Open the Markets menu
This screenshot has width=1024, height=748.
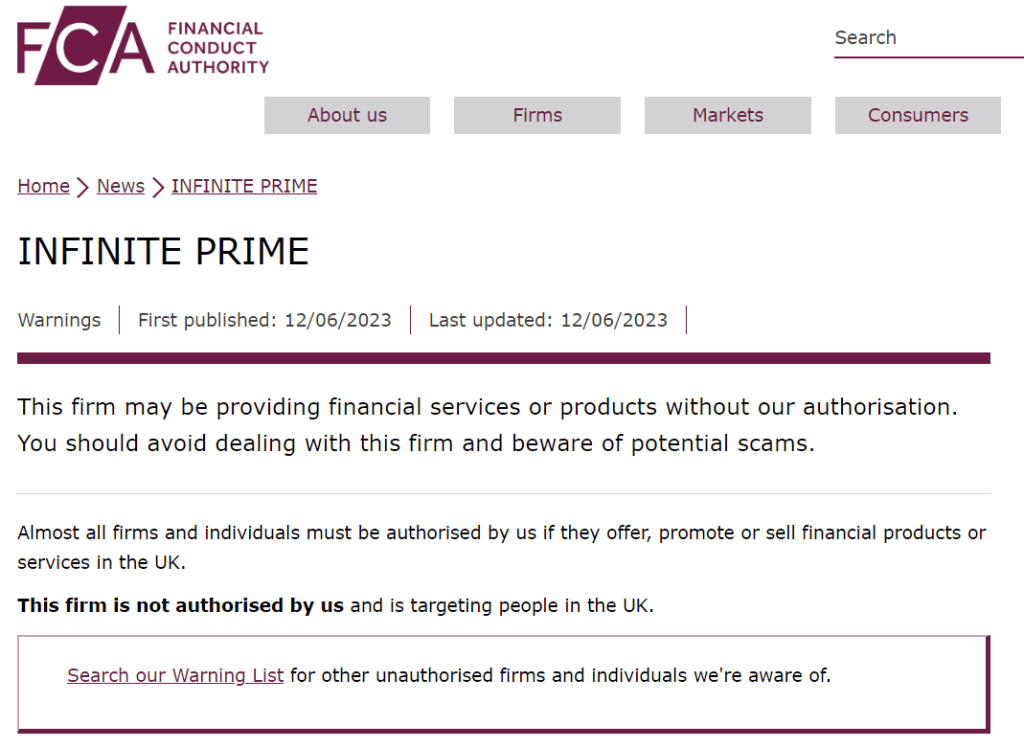pyautogui.click(x=727, y=115)
